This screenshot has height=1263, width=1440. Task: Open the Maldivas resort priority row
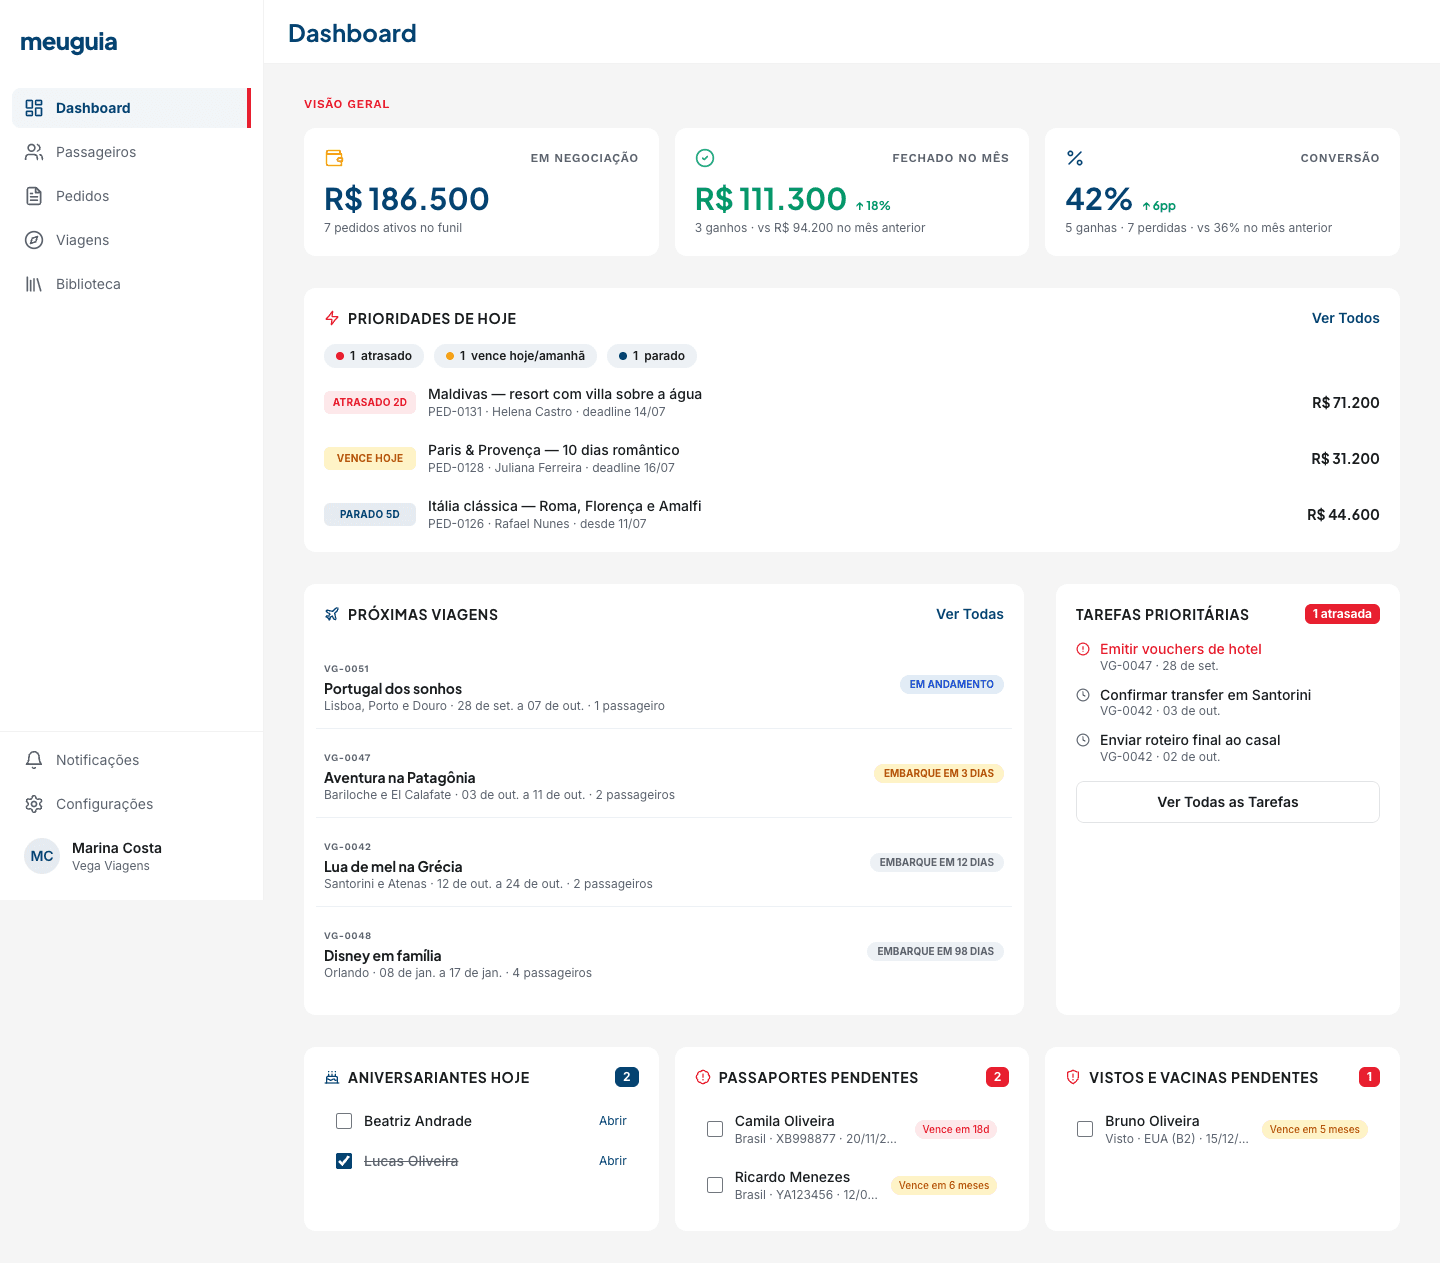pyautogui.click(x=852, y=402)
